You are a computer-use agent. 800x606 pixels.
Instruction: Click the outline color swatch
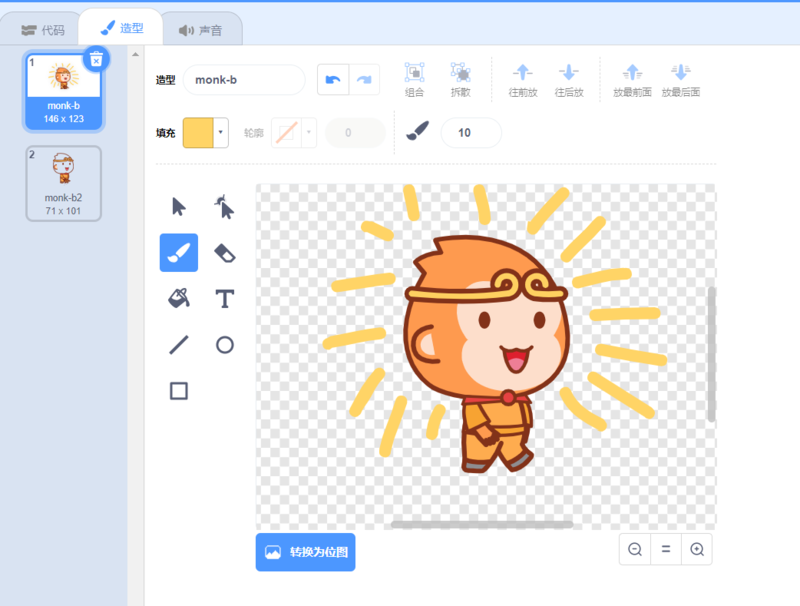click(x=287, y=133)
